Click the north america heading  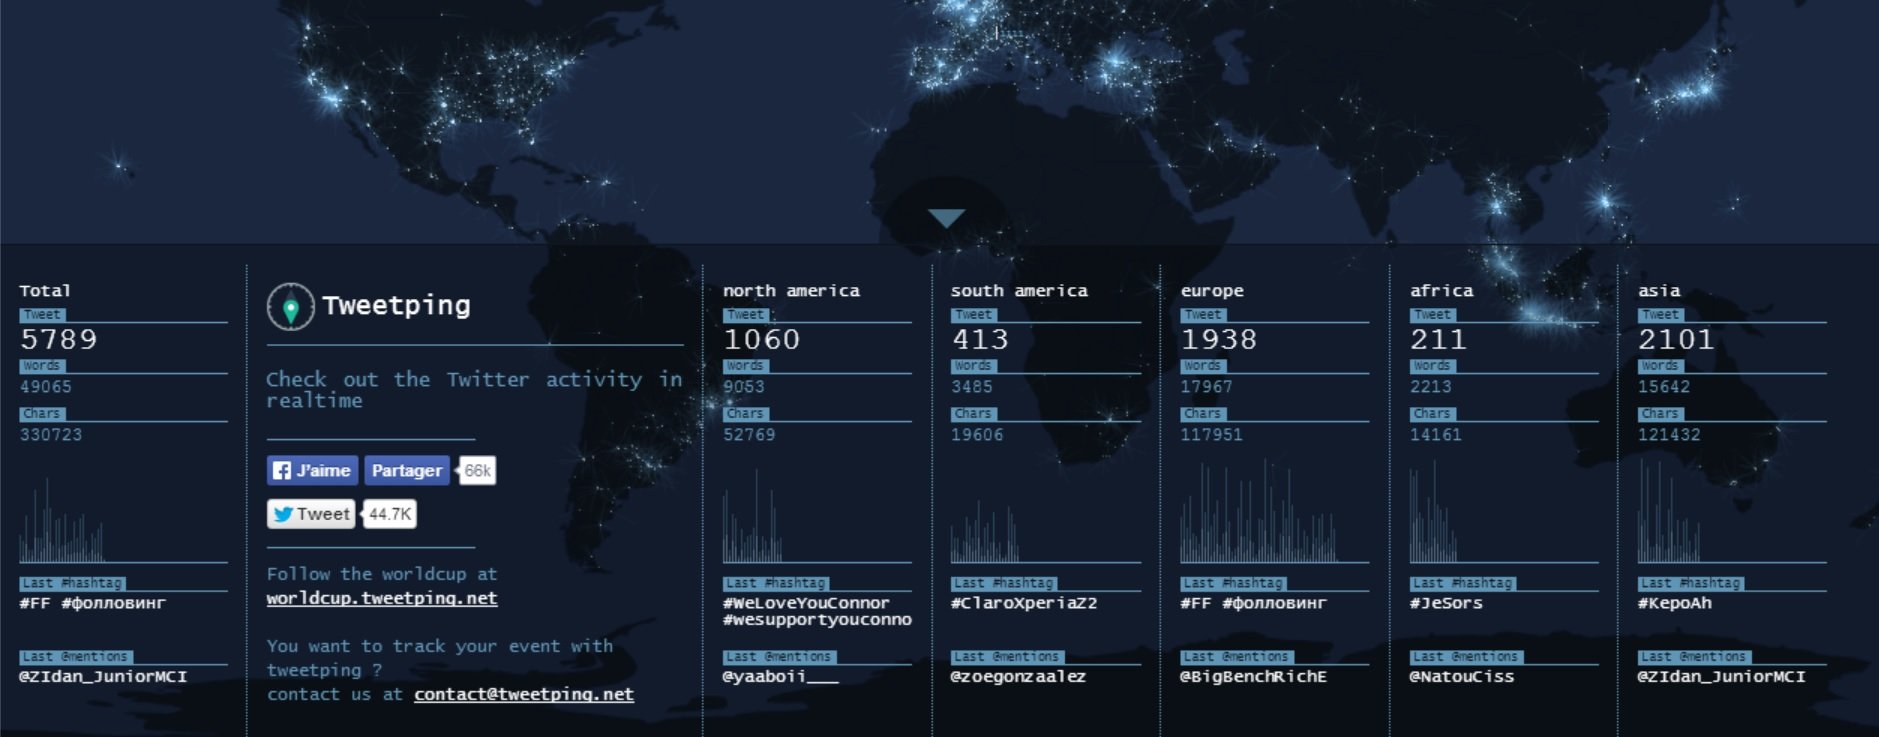click(x=791, y=291)
